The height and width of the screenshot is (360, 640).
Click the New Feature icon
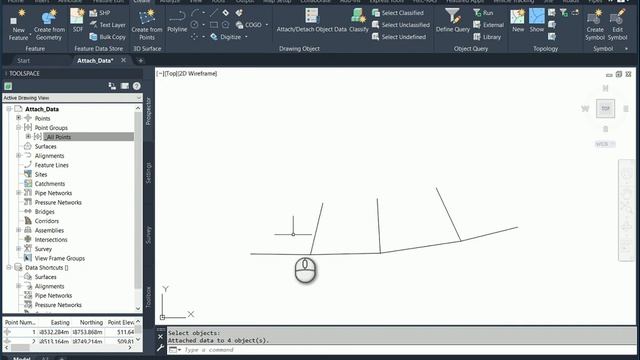(x=18, y=25)
